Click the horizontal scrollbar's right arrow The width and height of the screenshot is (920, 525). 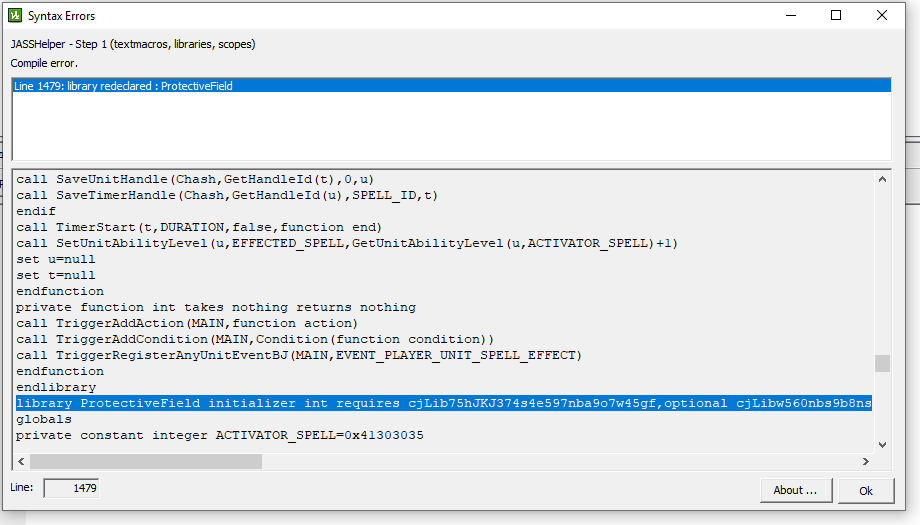[864, 462]
